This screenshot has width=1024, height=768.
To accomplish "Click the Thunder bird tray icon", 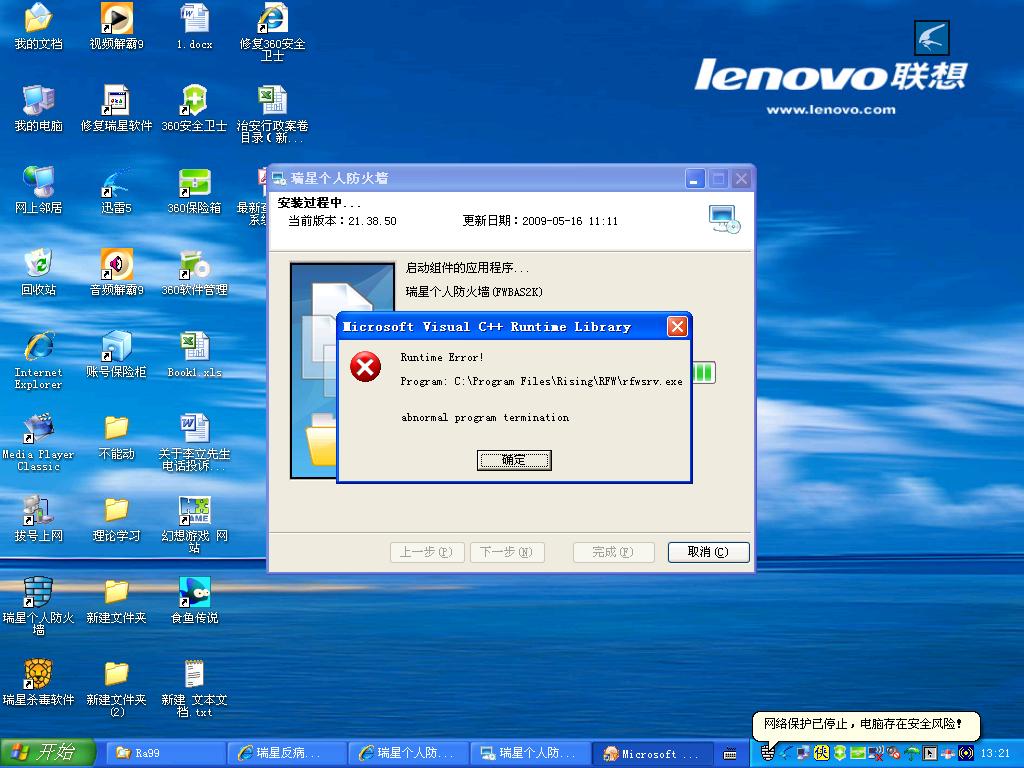I will click(x=786, y=753).
